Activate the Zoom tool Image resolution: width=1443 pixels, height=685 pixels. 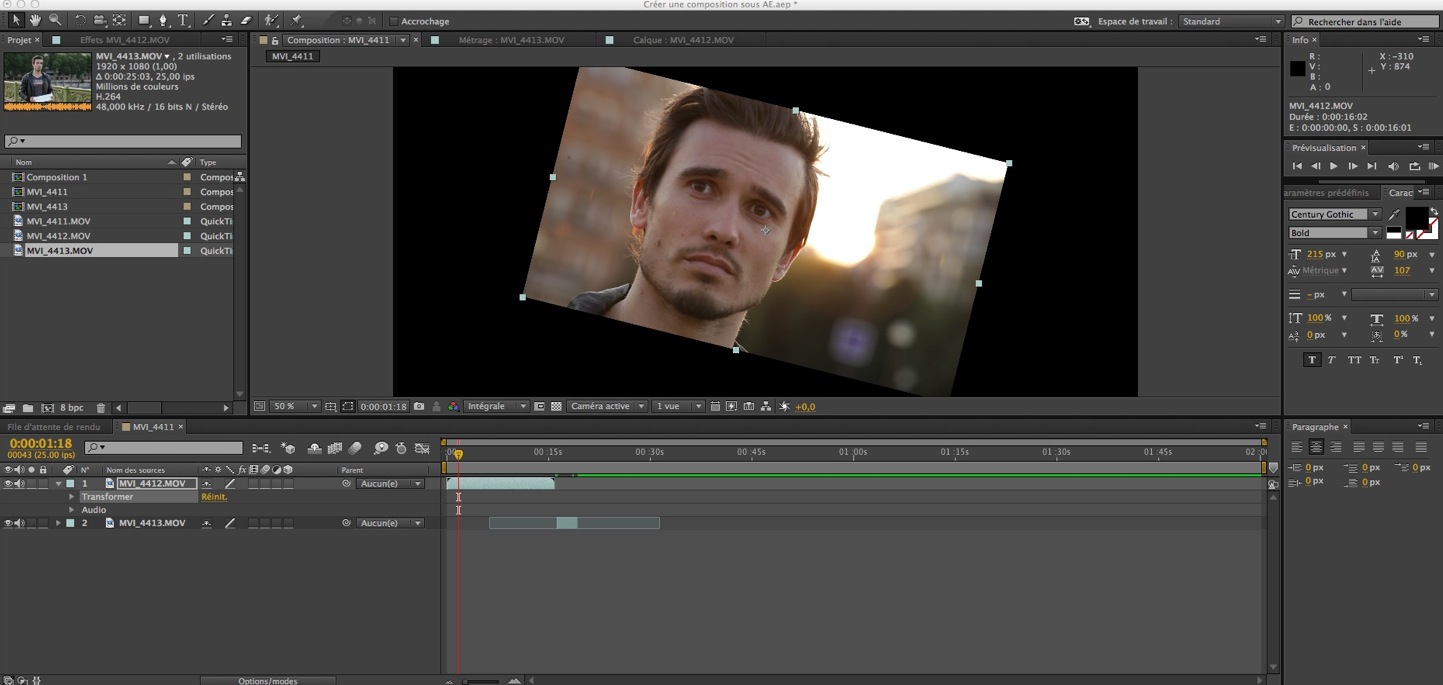55,20
